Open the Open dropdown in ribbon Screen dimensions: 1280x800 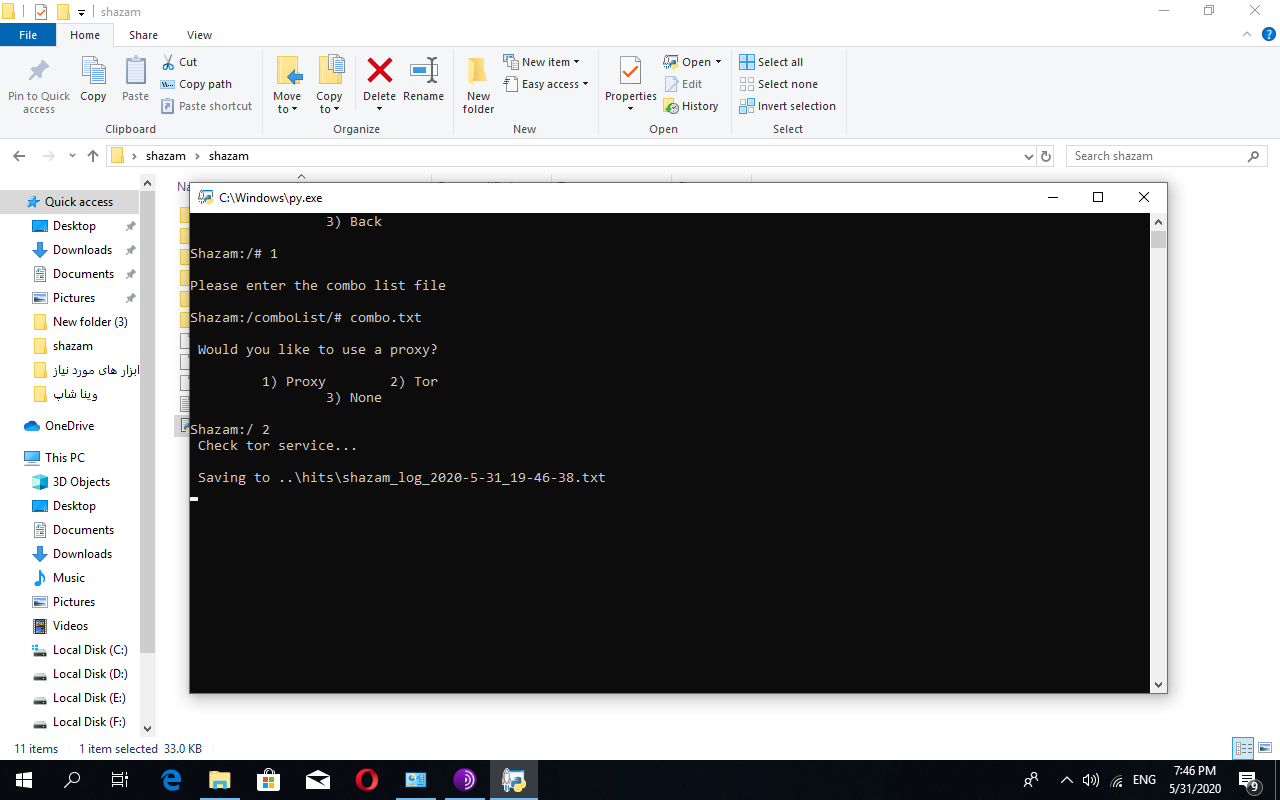[692, 62]
